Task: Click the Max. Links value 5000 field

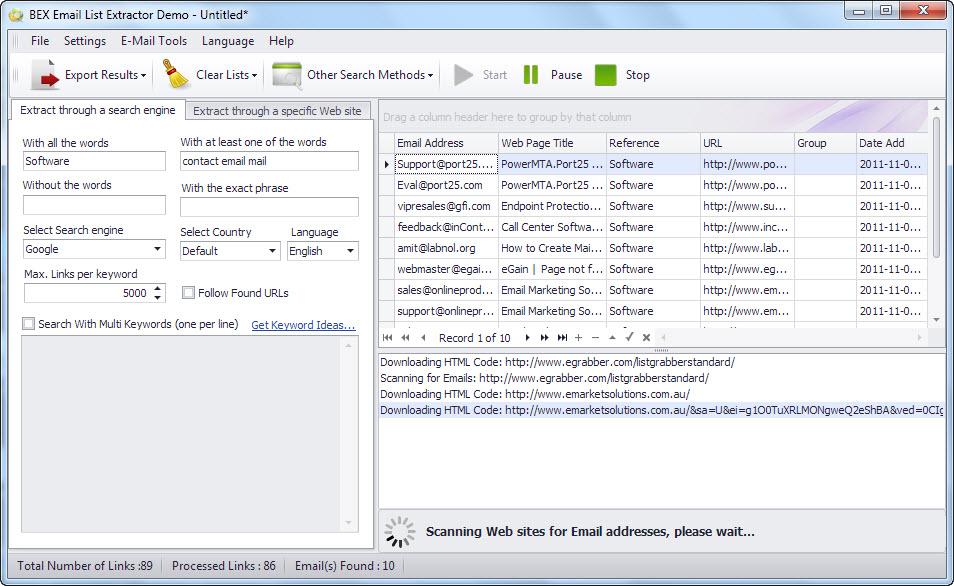Action: pos(88,293)
